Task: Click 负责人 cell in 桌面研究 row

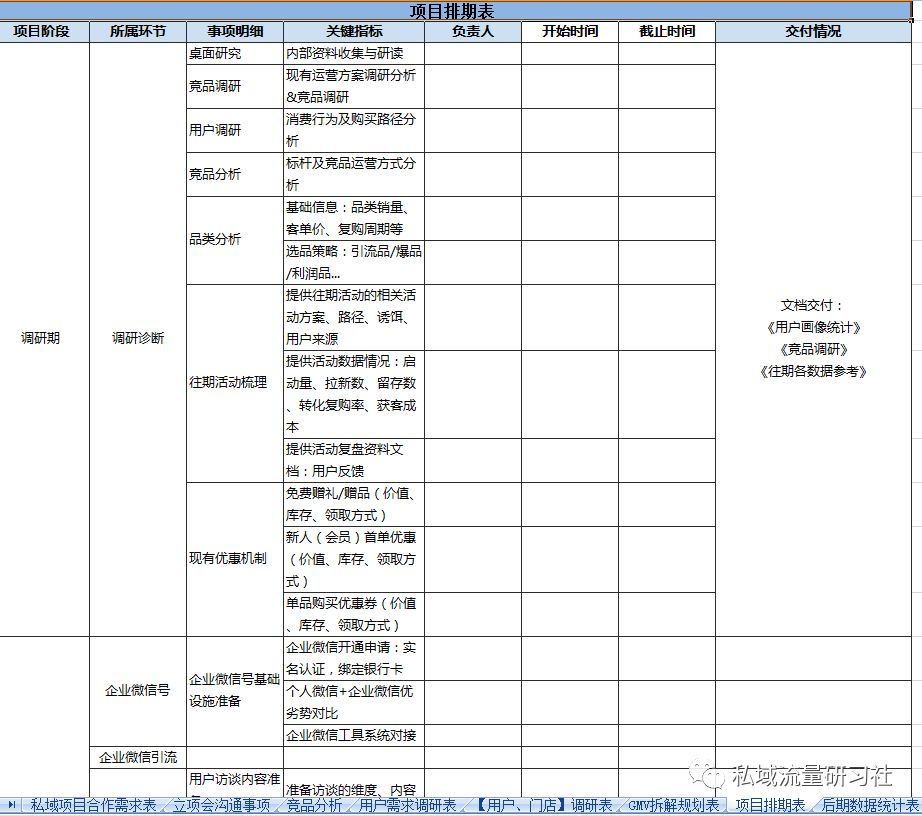Action: pos(473,53)
